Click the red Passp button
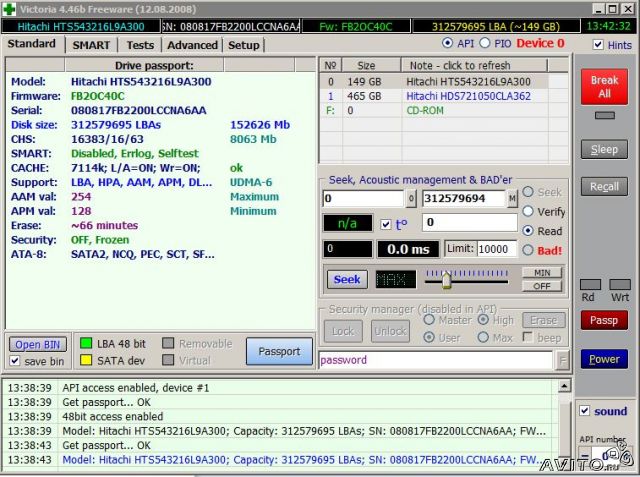Screen dimensions: 640x477 (604, 320)
